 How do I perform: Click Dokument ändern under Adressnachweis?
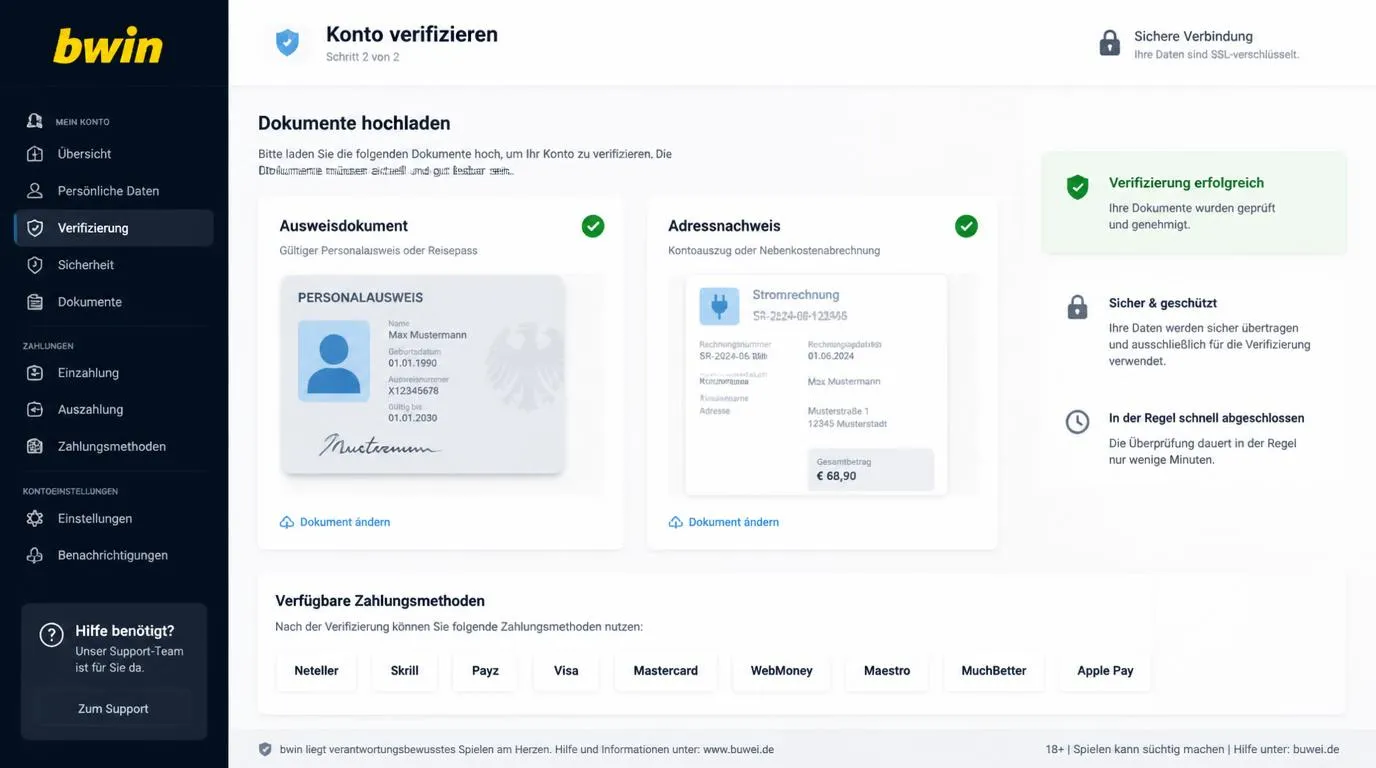pyautogui.click(x=724, y=522)
